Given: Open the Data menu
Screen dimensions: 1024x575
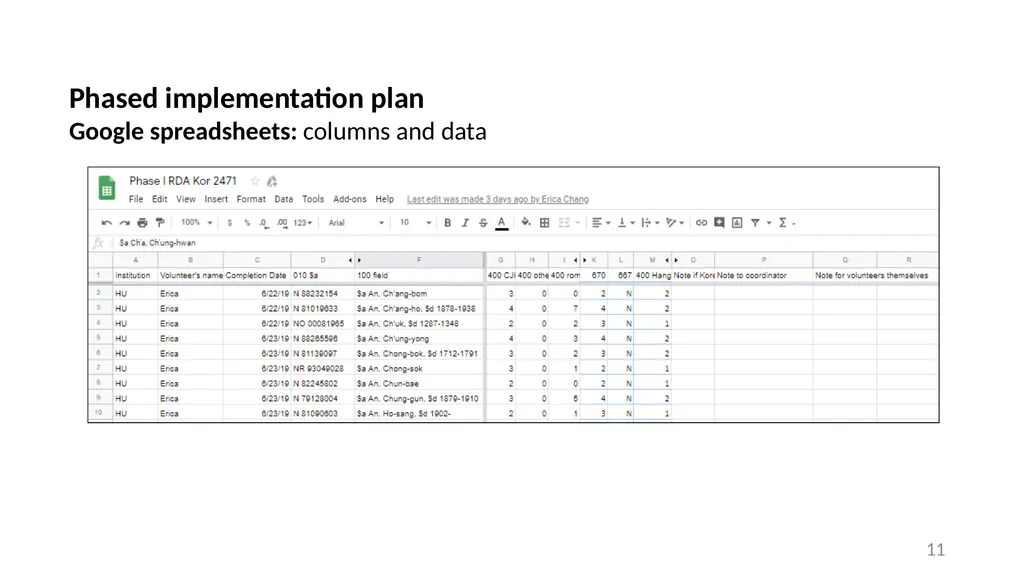Looking at the screenshot, I should (x=283, y=199).
